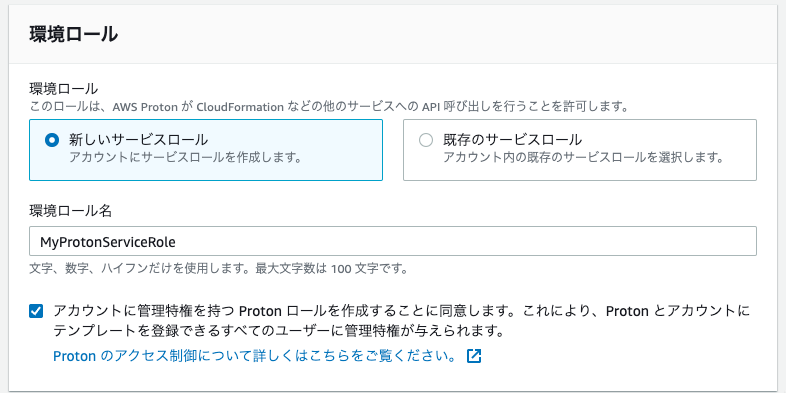This screenshot has width=786, height=393.
Task: Click the テンプレートを登録できる consent label line
Action: 278,331
